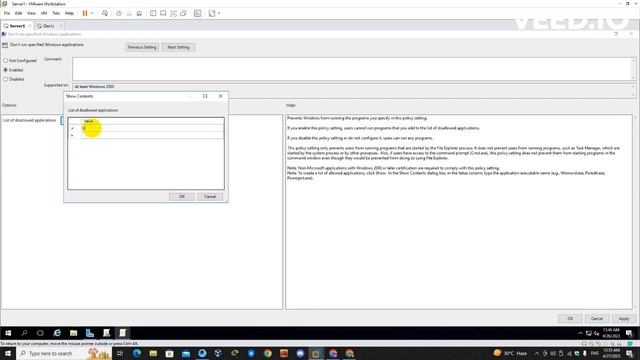The width and height of the screenshot is (640, 360).
Task: Click the guest VM Start button
Action: 8,333
